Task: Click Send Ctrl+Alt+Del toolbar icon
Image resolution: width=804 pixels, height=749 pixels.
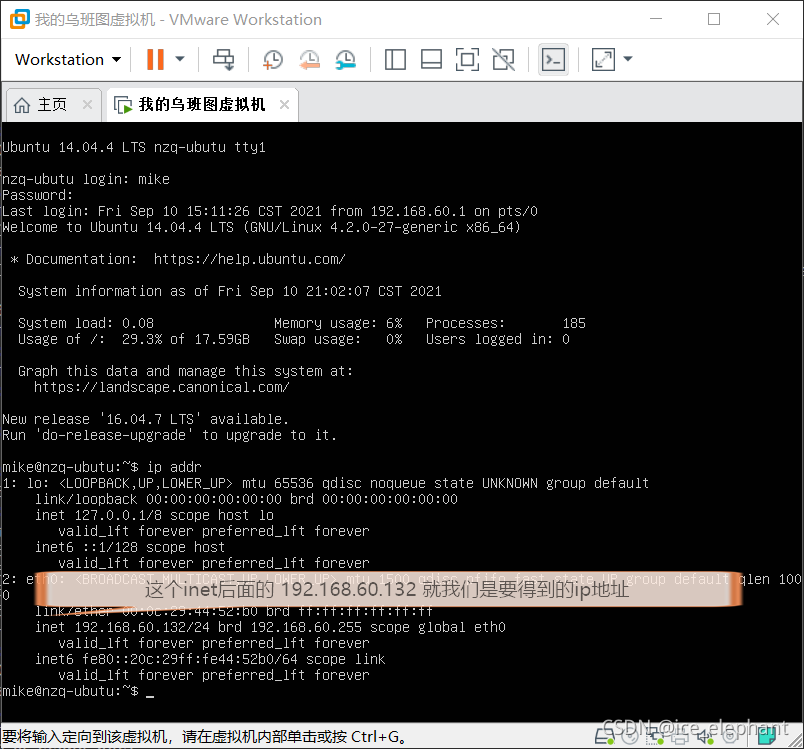Action: (224, 59)
